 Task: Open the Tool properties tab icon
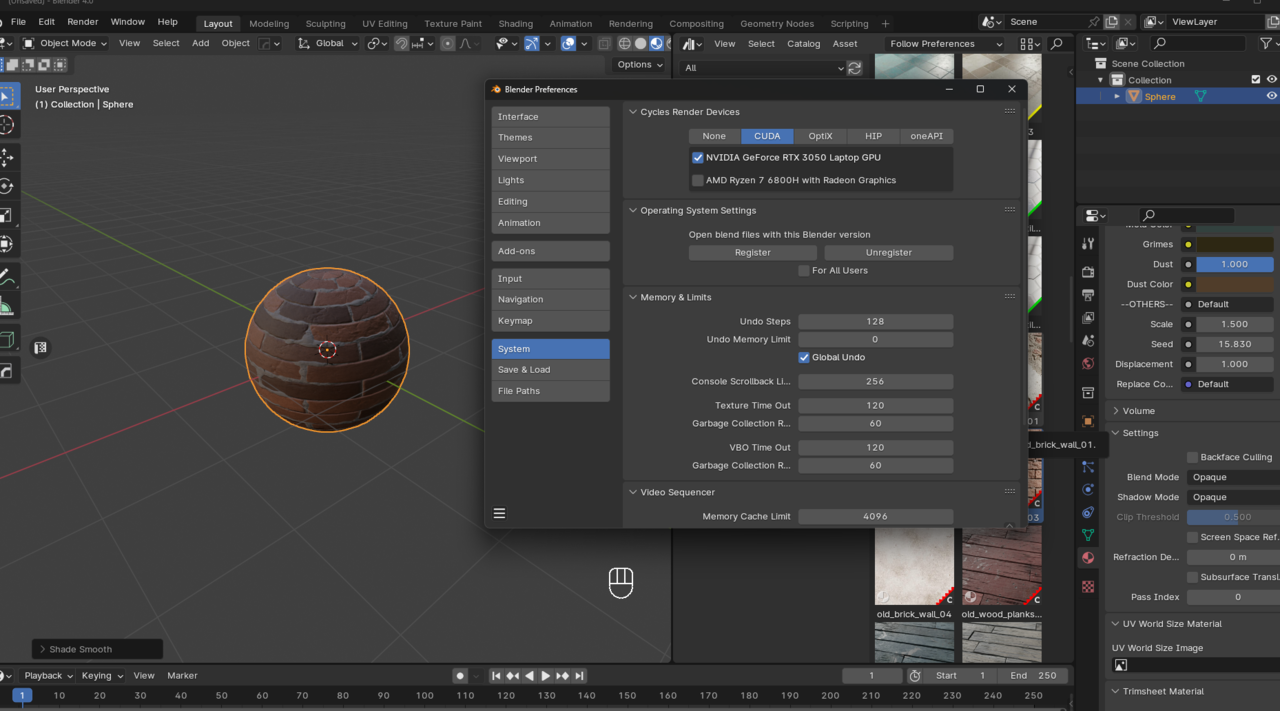1088,244
